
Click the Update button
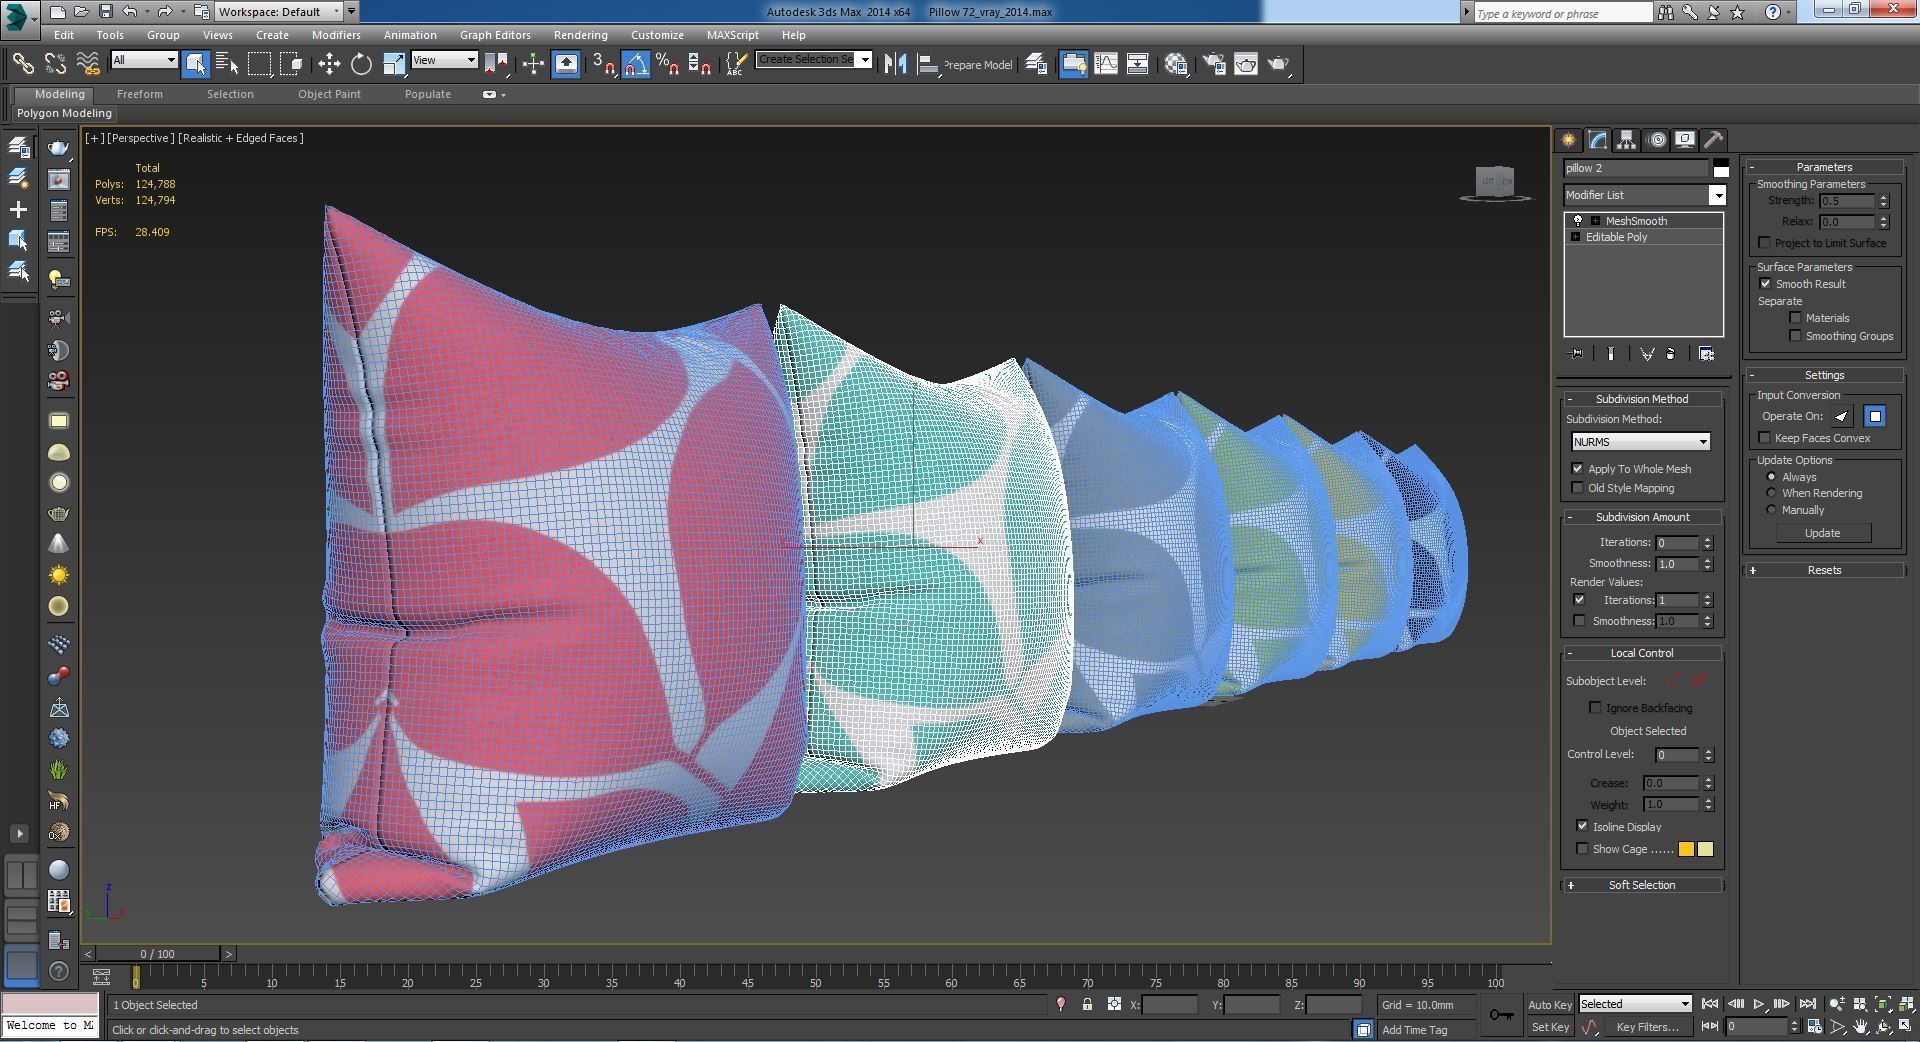1822,533
